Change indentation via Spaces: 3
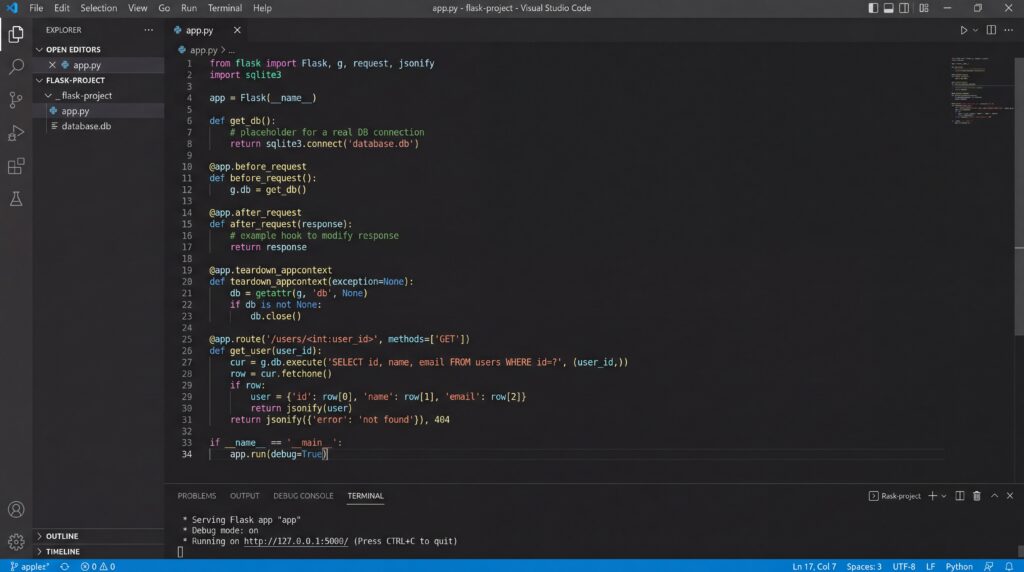The image size is (1024, 572). (x=863, y=566)
